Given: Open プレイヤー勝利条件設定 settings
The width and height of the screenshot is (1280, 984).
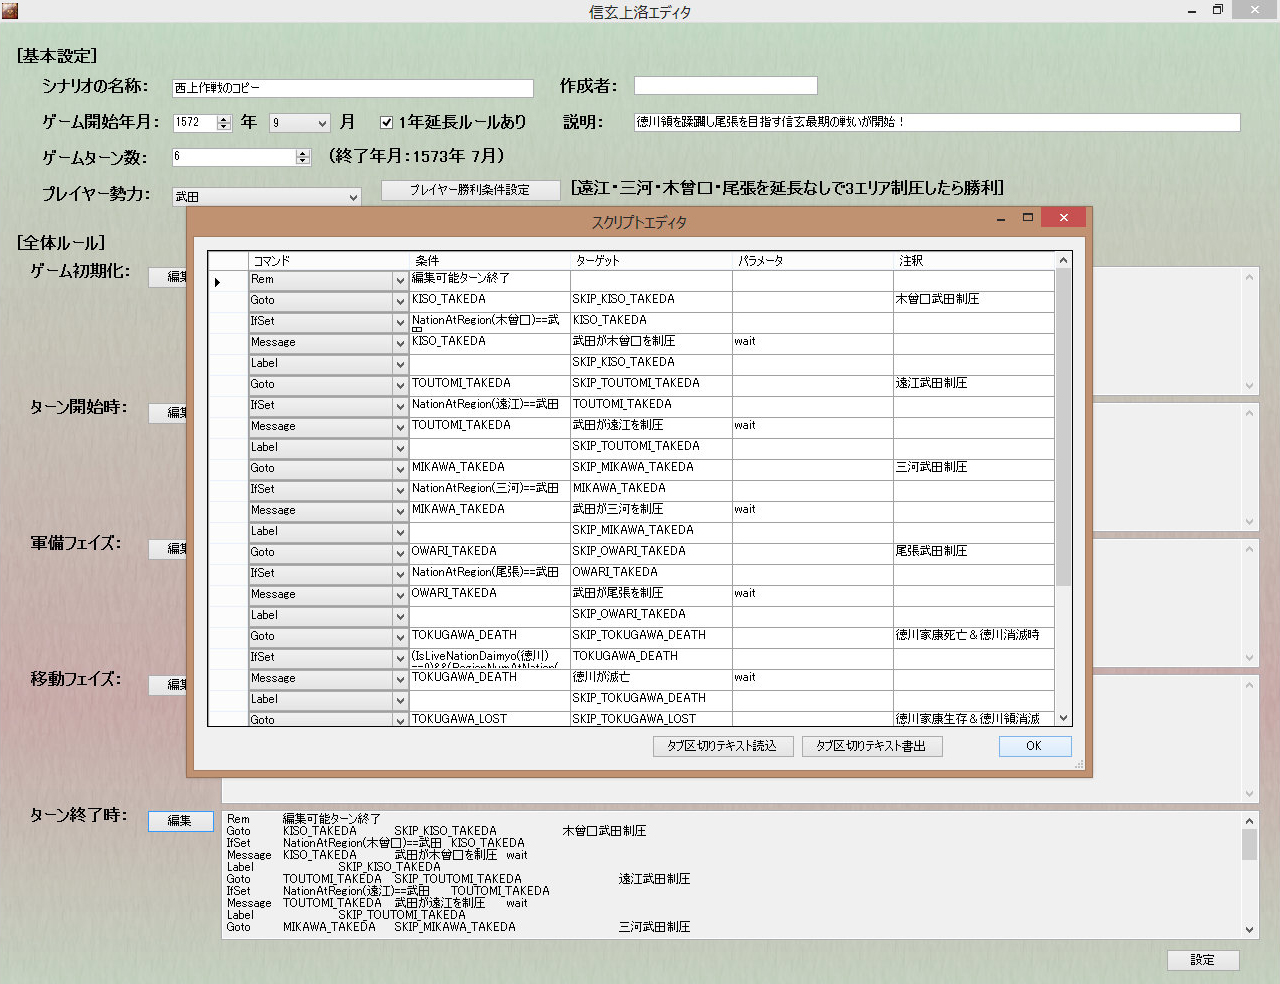Looking at the screenshot, I should coord(469,190).
